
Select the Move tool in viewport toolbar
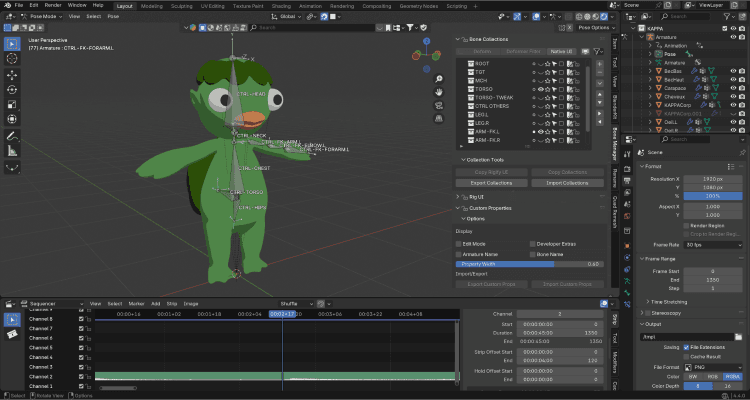point(12,73)
